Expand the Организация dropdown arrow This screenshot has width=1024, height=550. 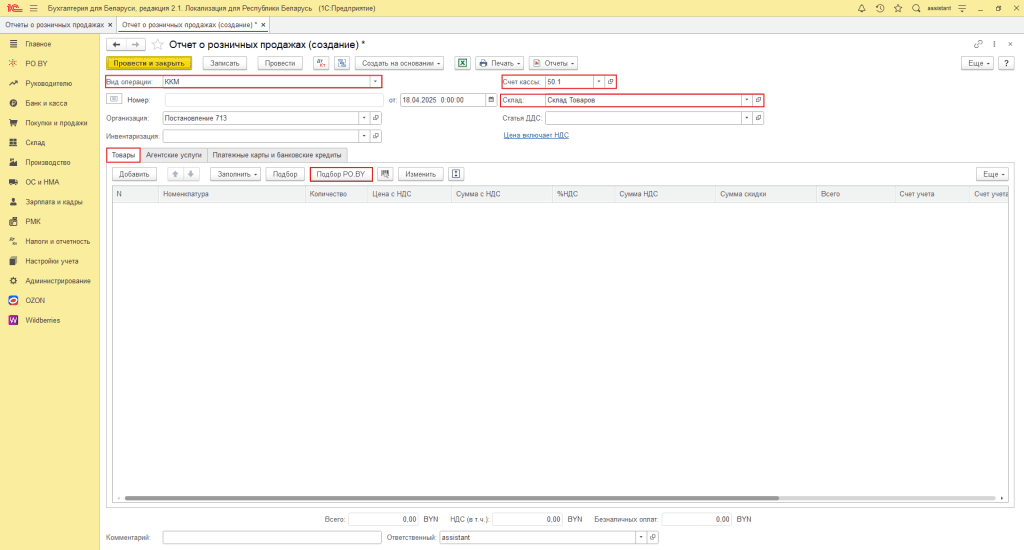coord(364,118)
